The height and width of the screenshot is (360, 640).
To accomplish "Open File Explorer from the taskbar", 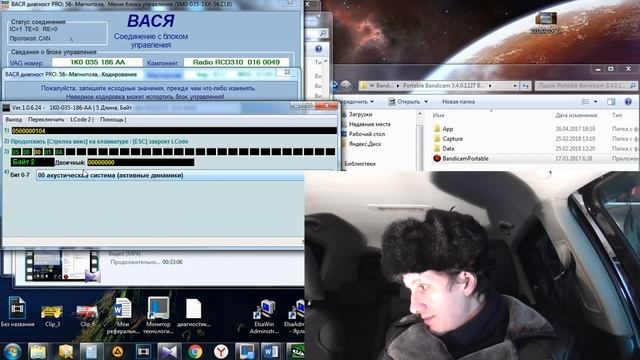I will point(38,351).
